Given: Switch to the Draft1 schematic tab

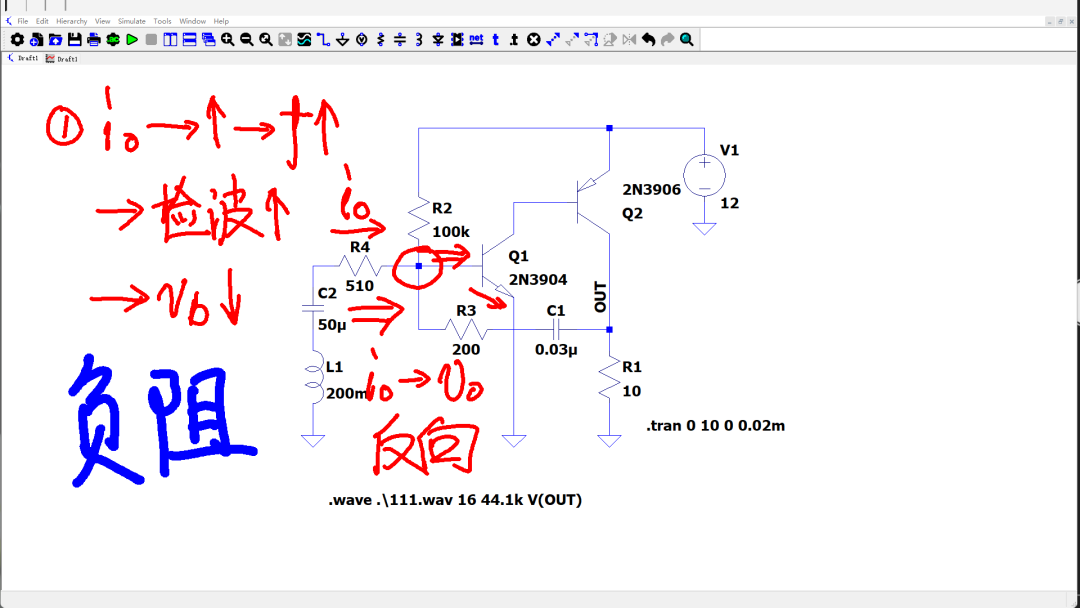Looking at the screenshot, I should pyautogui.click(x=23, y=59).
